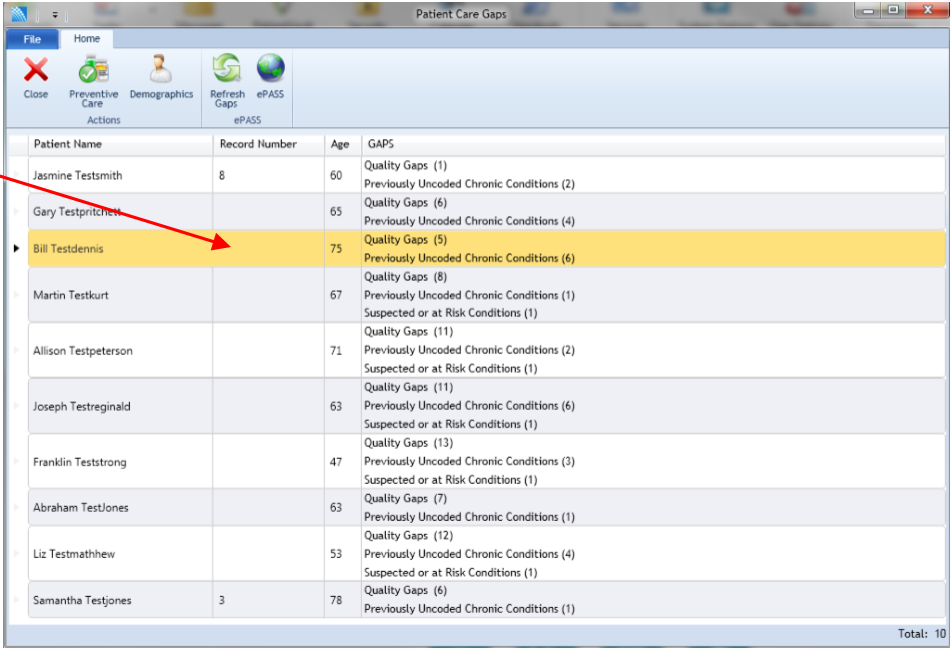Open the File tab

pyautogui.click(x=32, y=39)
